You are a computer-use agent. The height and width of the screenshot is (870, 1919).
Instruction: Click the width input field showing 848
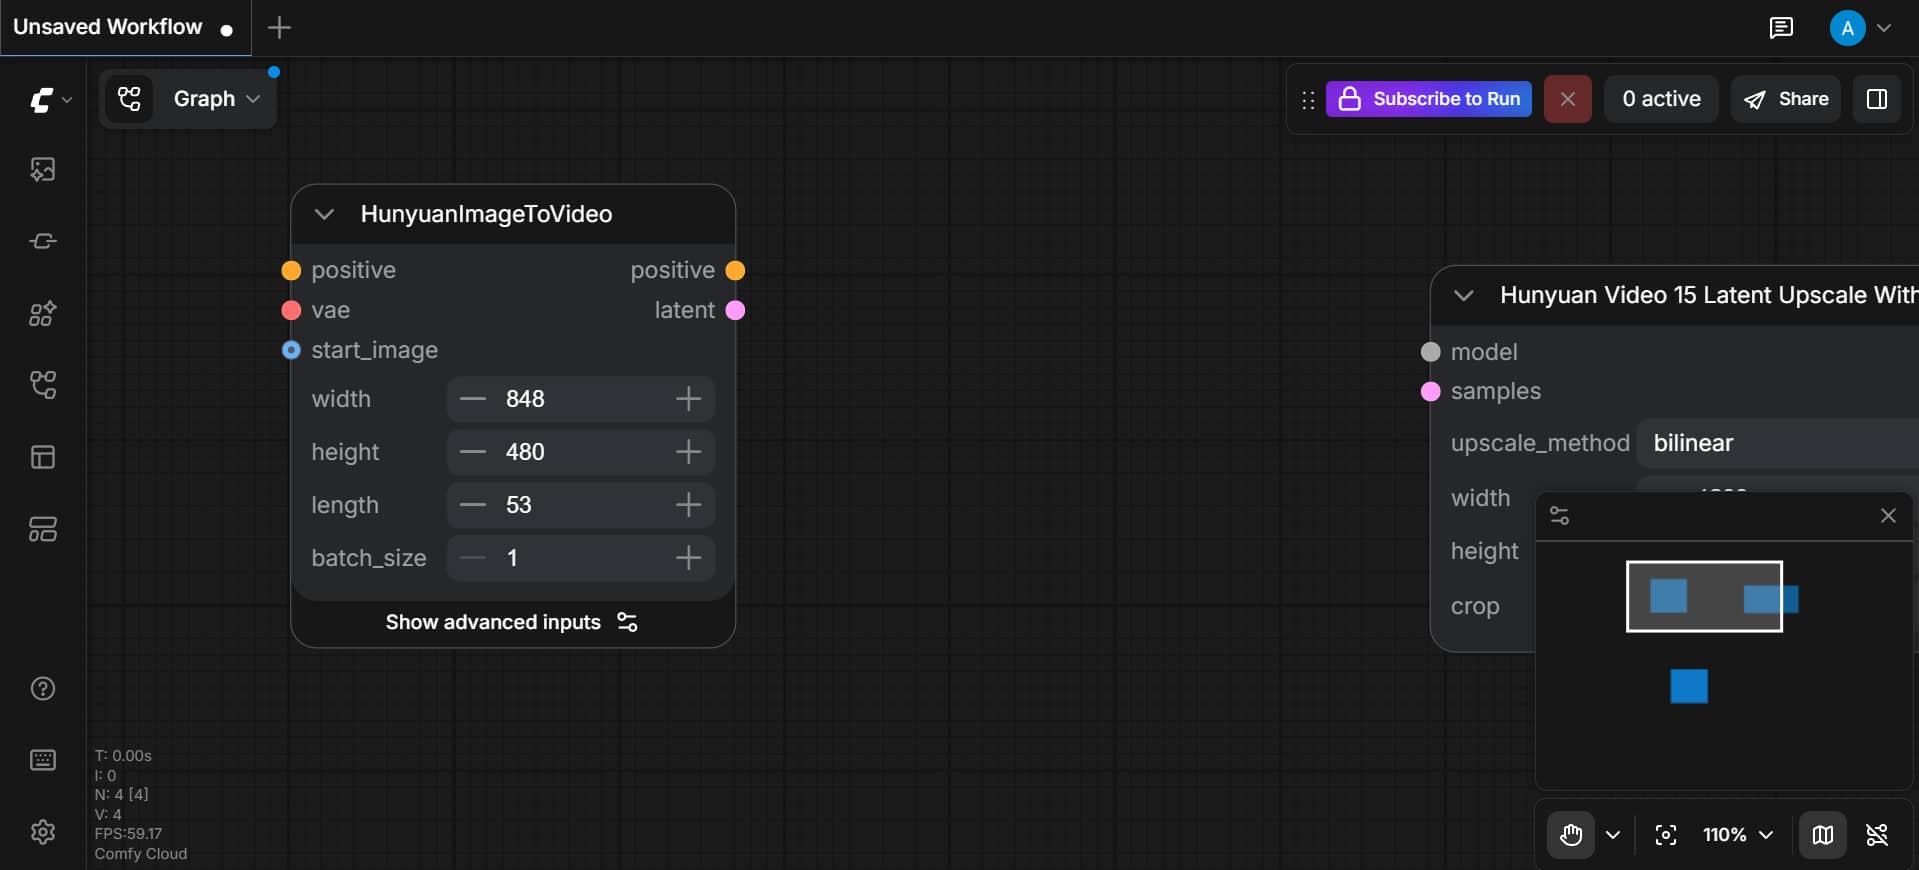click(580, 399)
